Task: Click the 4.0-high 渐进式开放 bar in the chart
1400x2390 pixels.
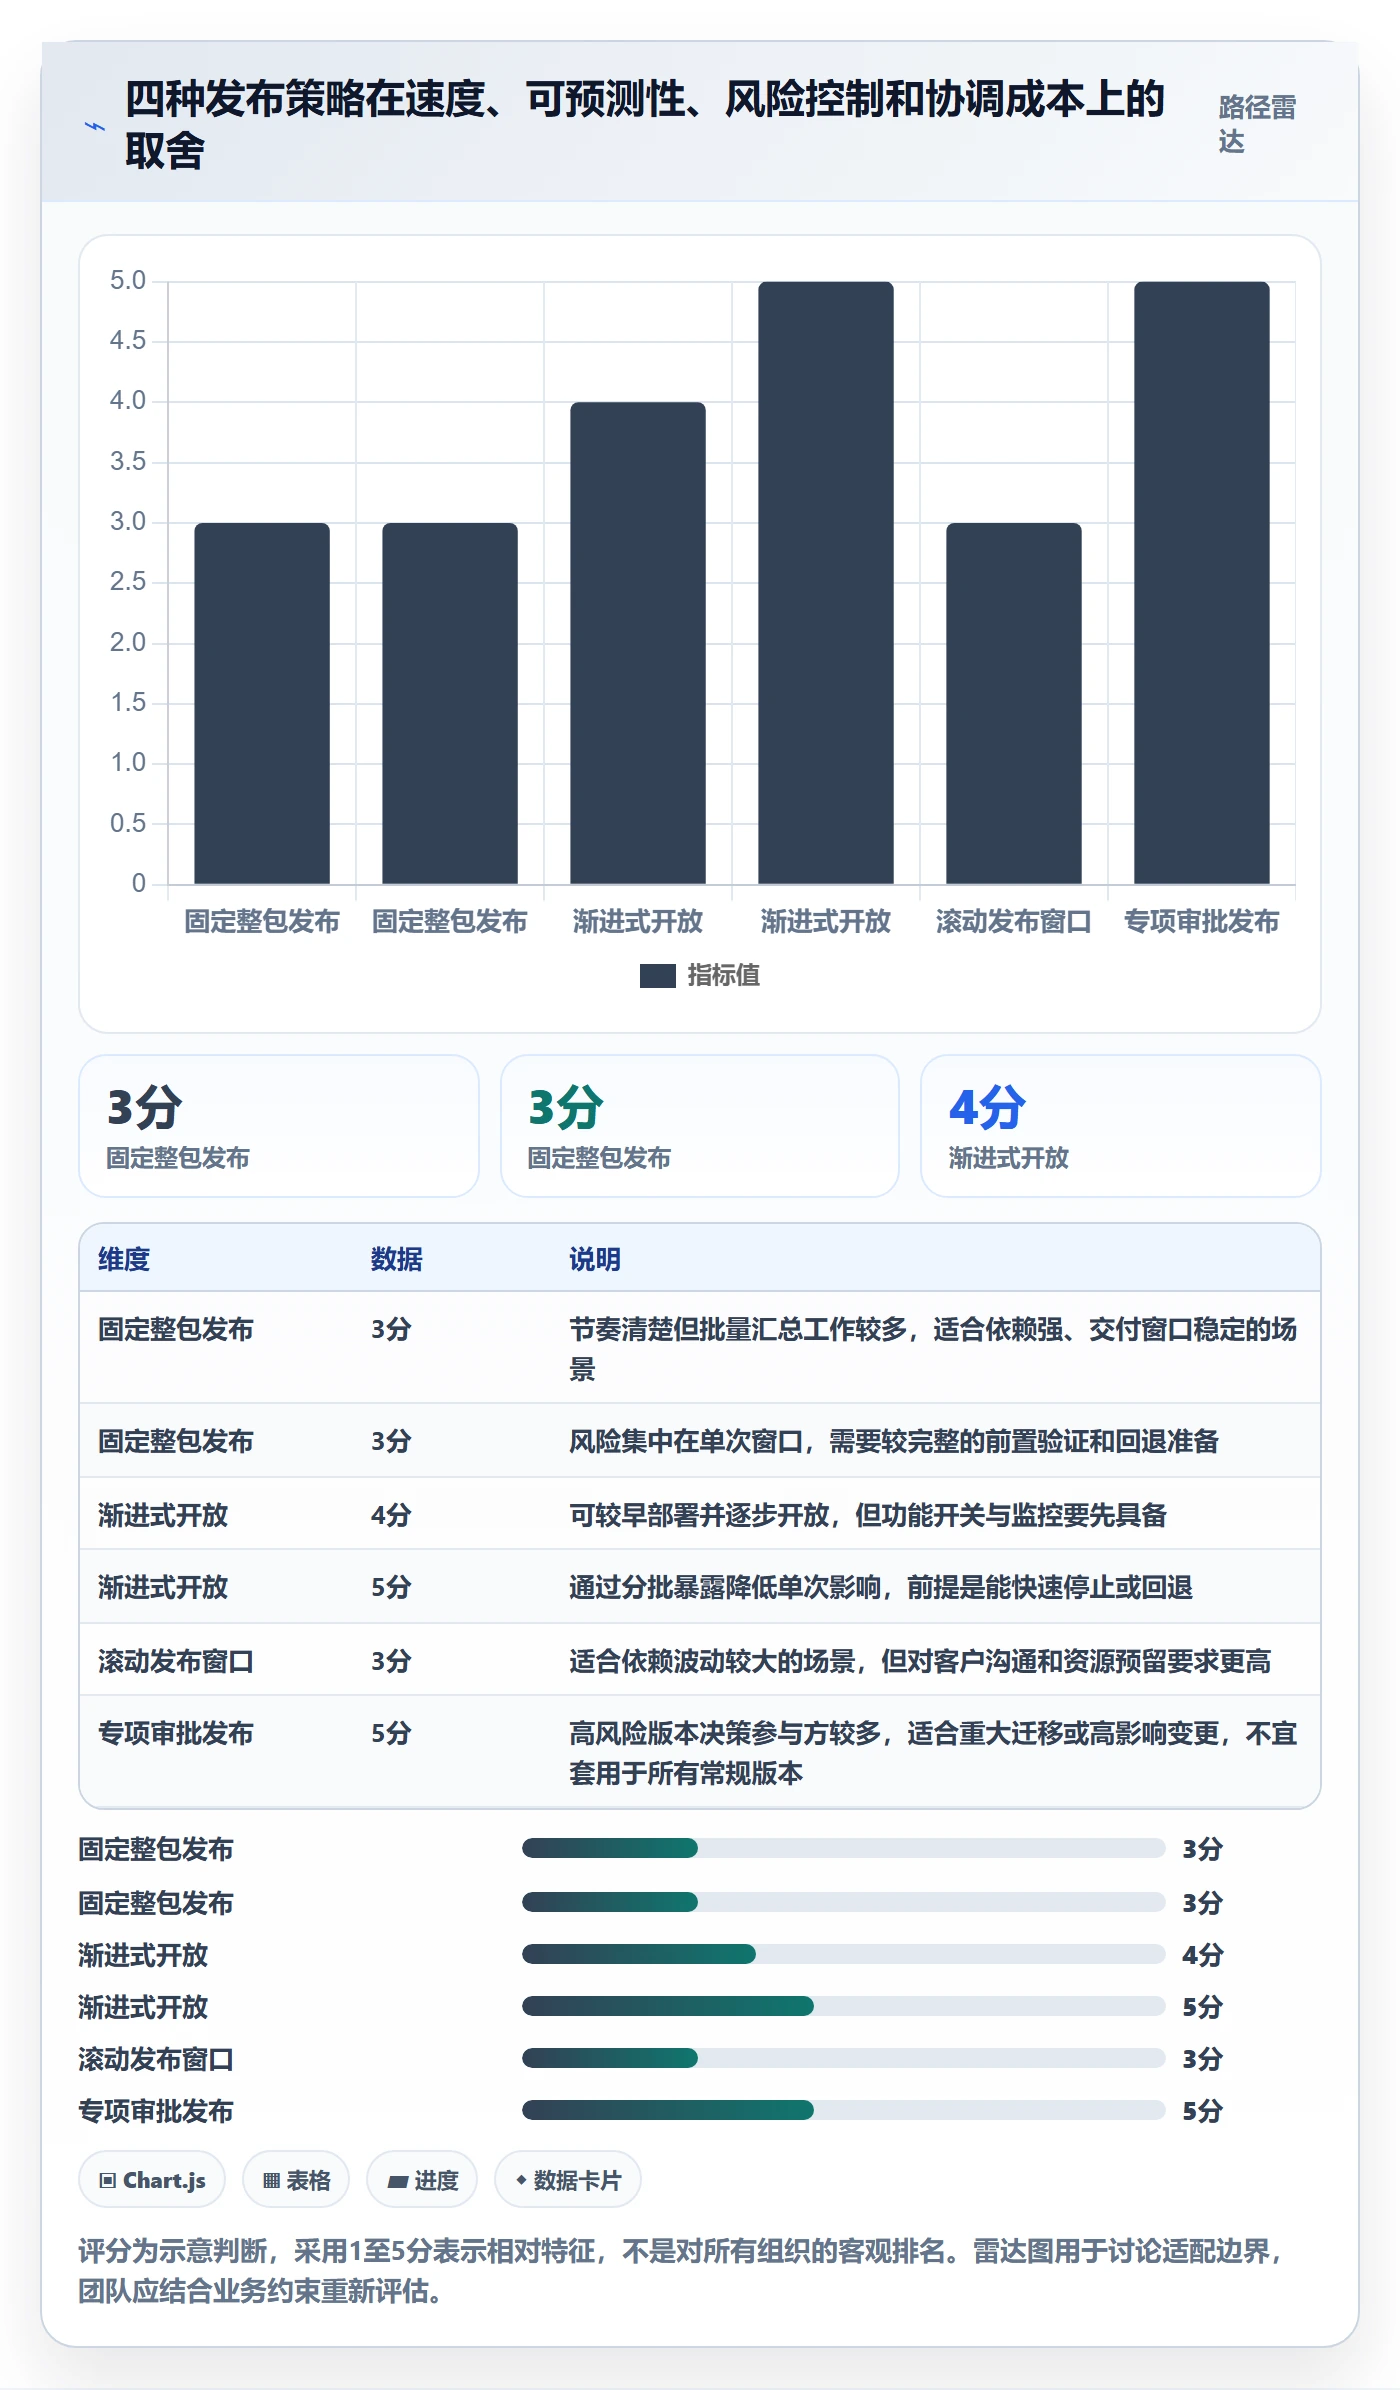Action: (x=638, y=643)
